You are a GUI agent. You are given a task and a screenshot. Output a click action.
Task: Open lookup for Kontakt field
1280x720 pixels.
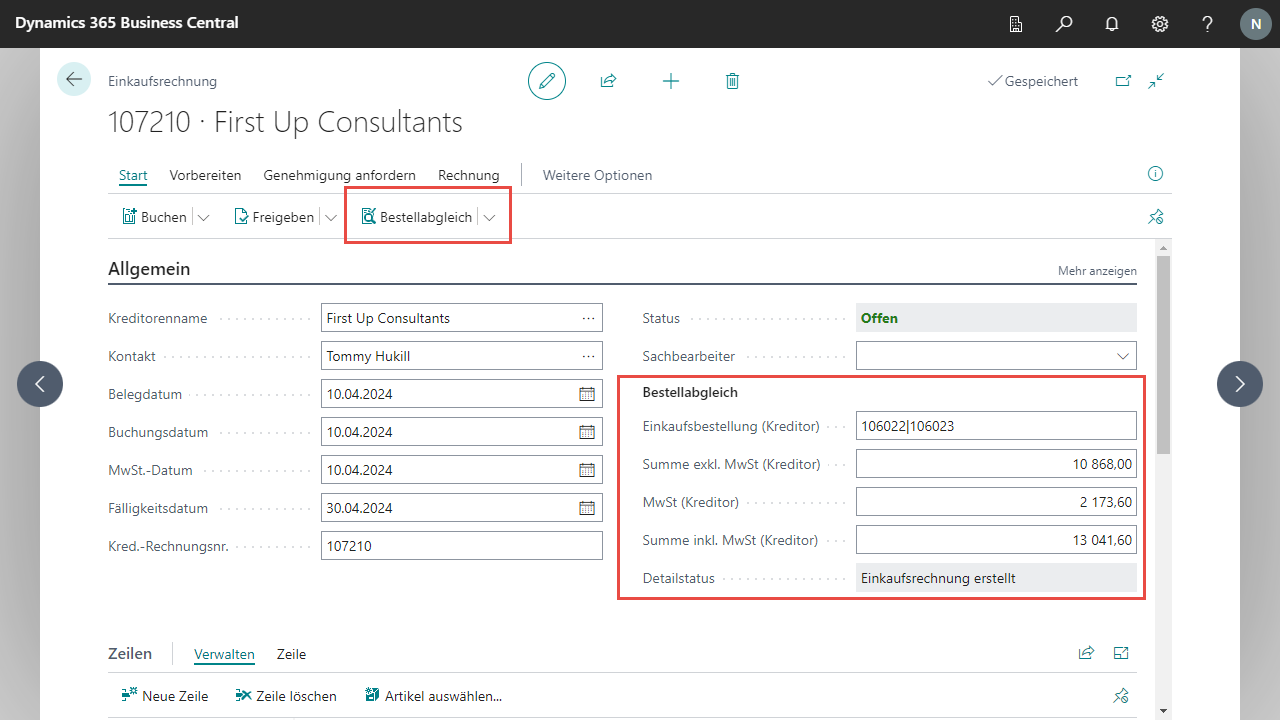click(587, 356)
